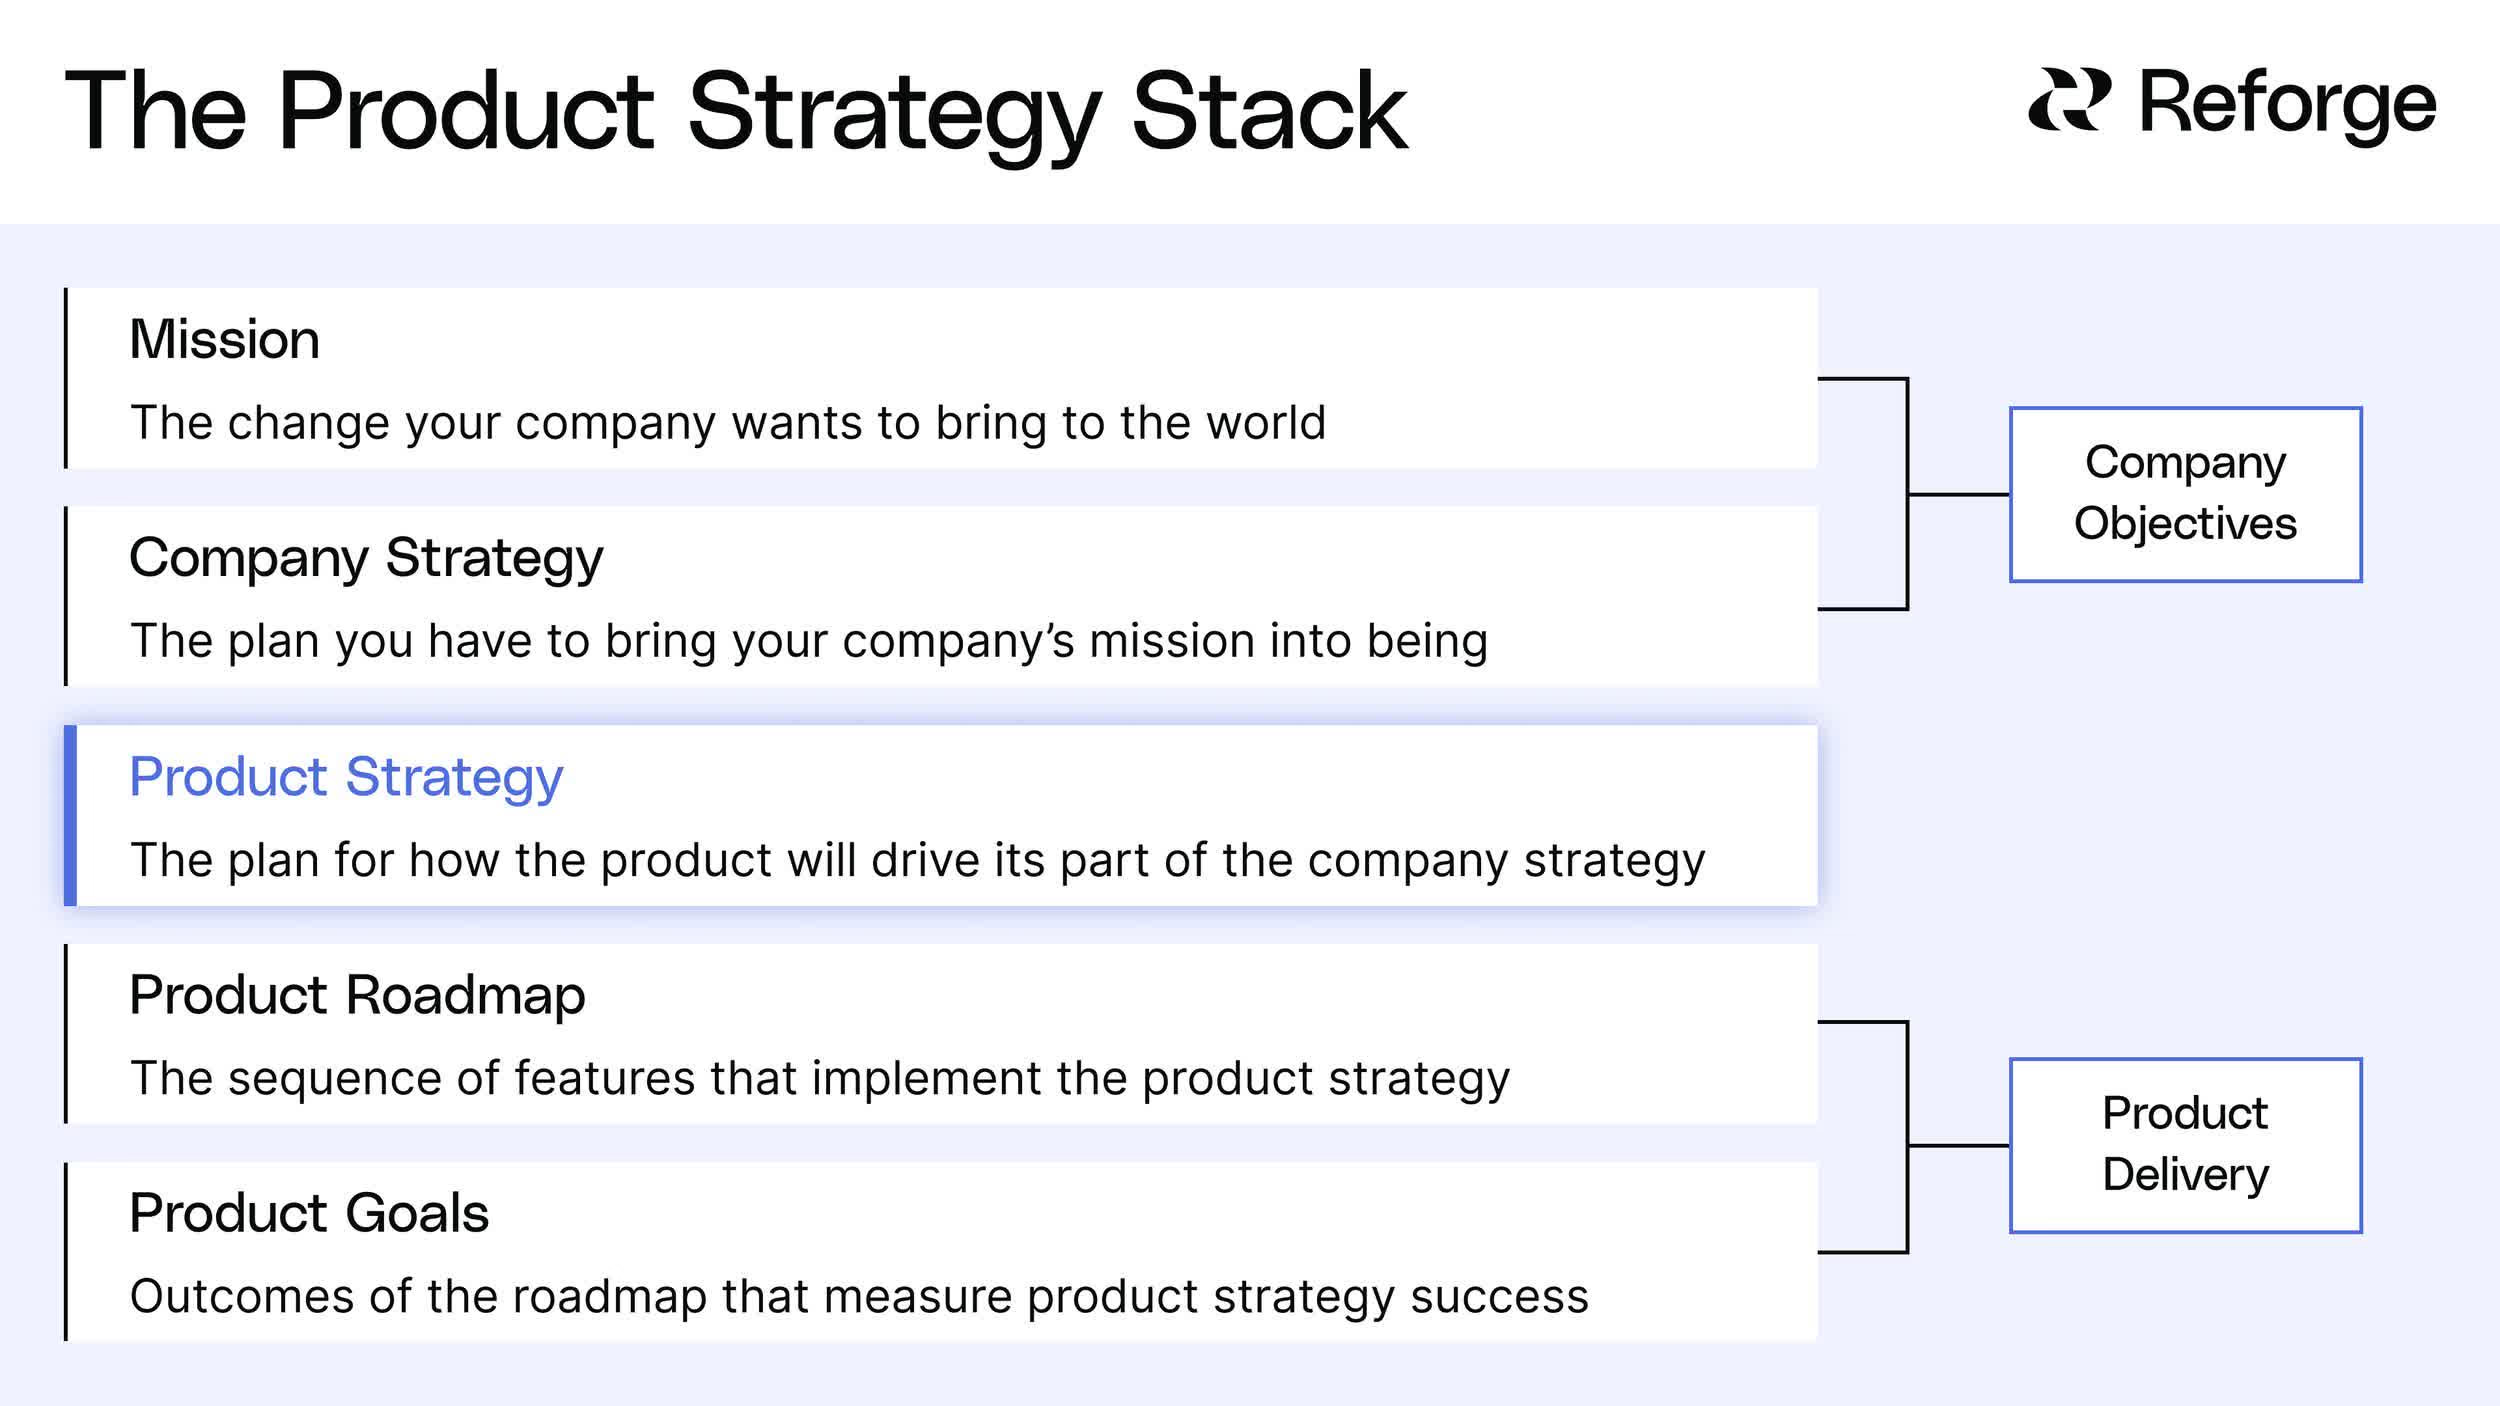This screenshot has height=1406, width=2500.
Task: Click the Company Strategy heading
Action: tap(366, 558)
